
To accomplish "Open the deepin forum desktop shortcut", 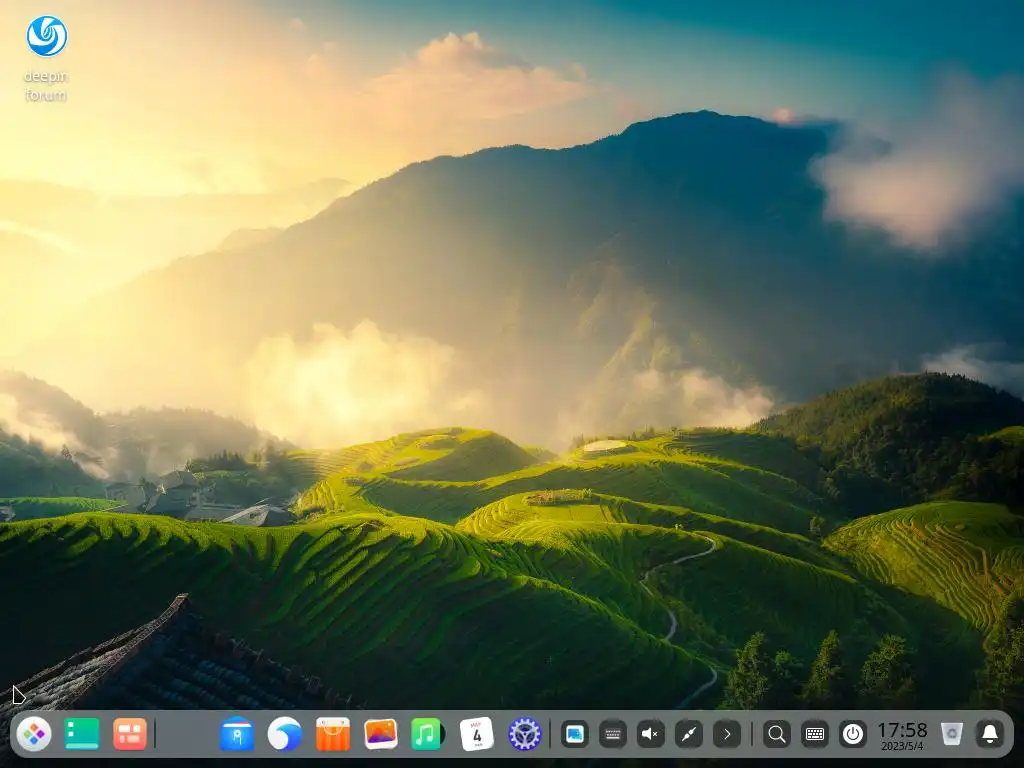I will [x=46, y=57].
